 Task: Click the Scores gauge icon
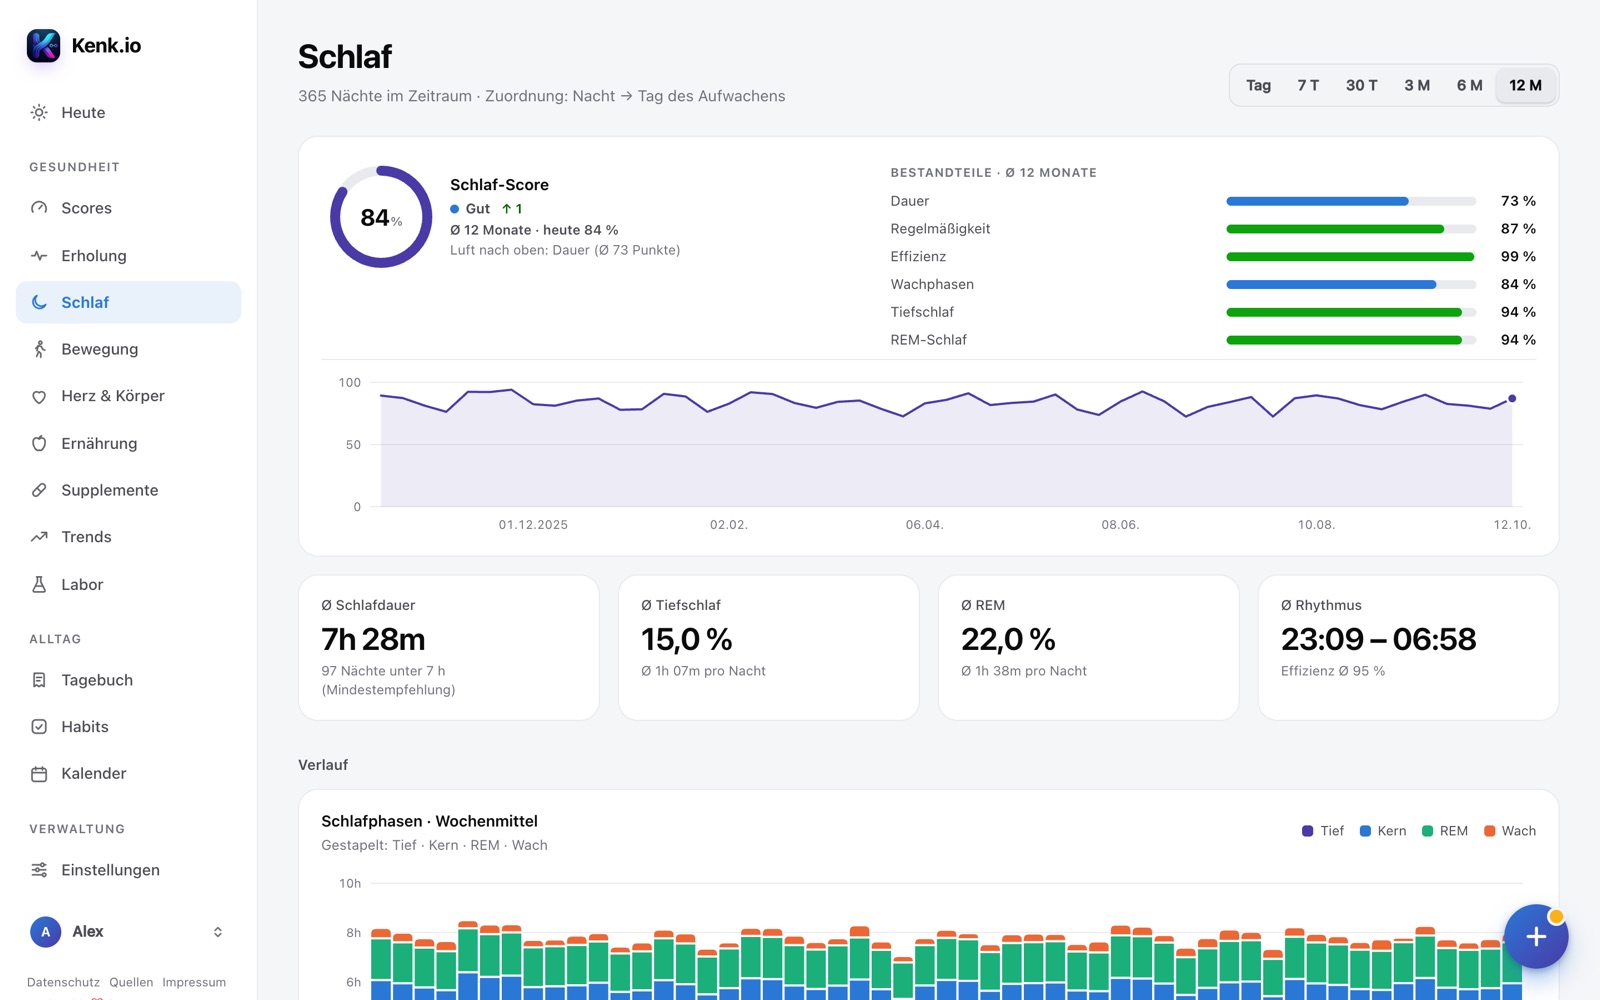pos(39,208)
